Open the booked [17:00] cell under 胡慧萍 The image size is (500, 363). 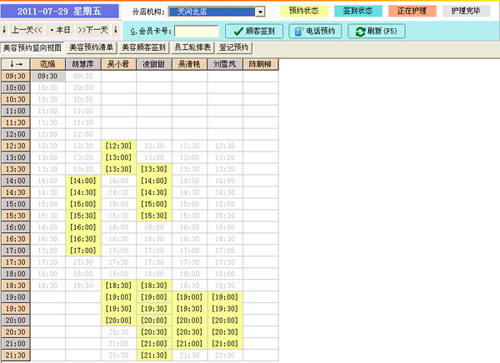83,251
